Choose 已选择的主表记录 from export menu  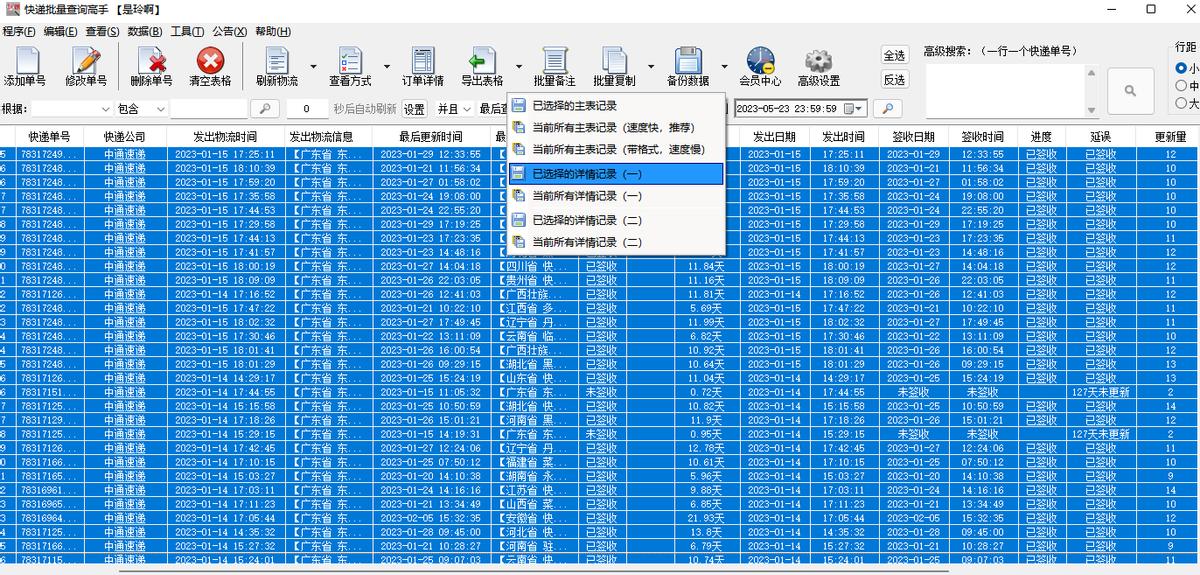click(615, 105)
